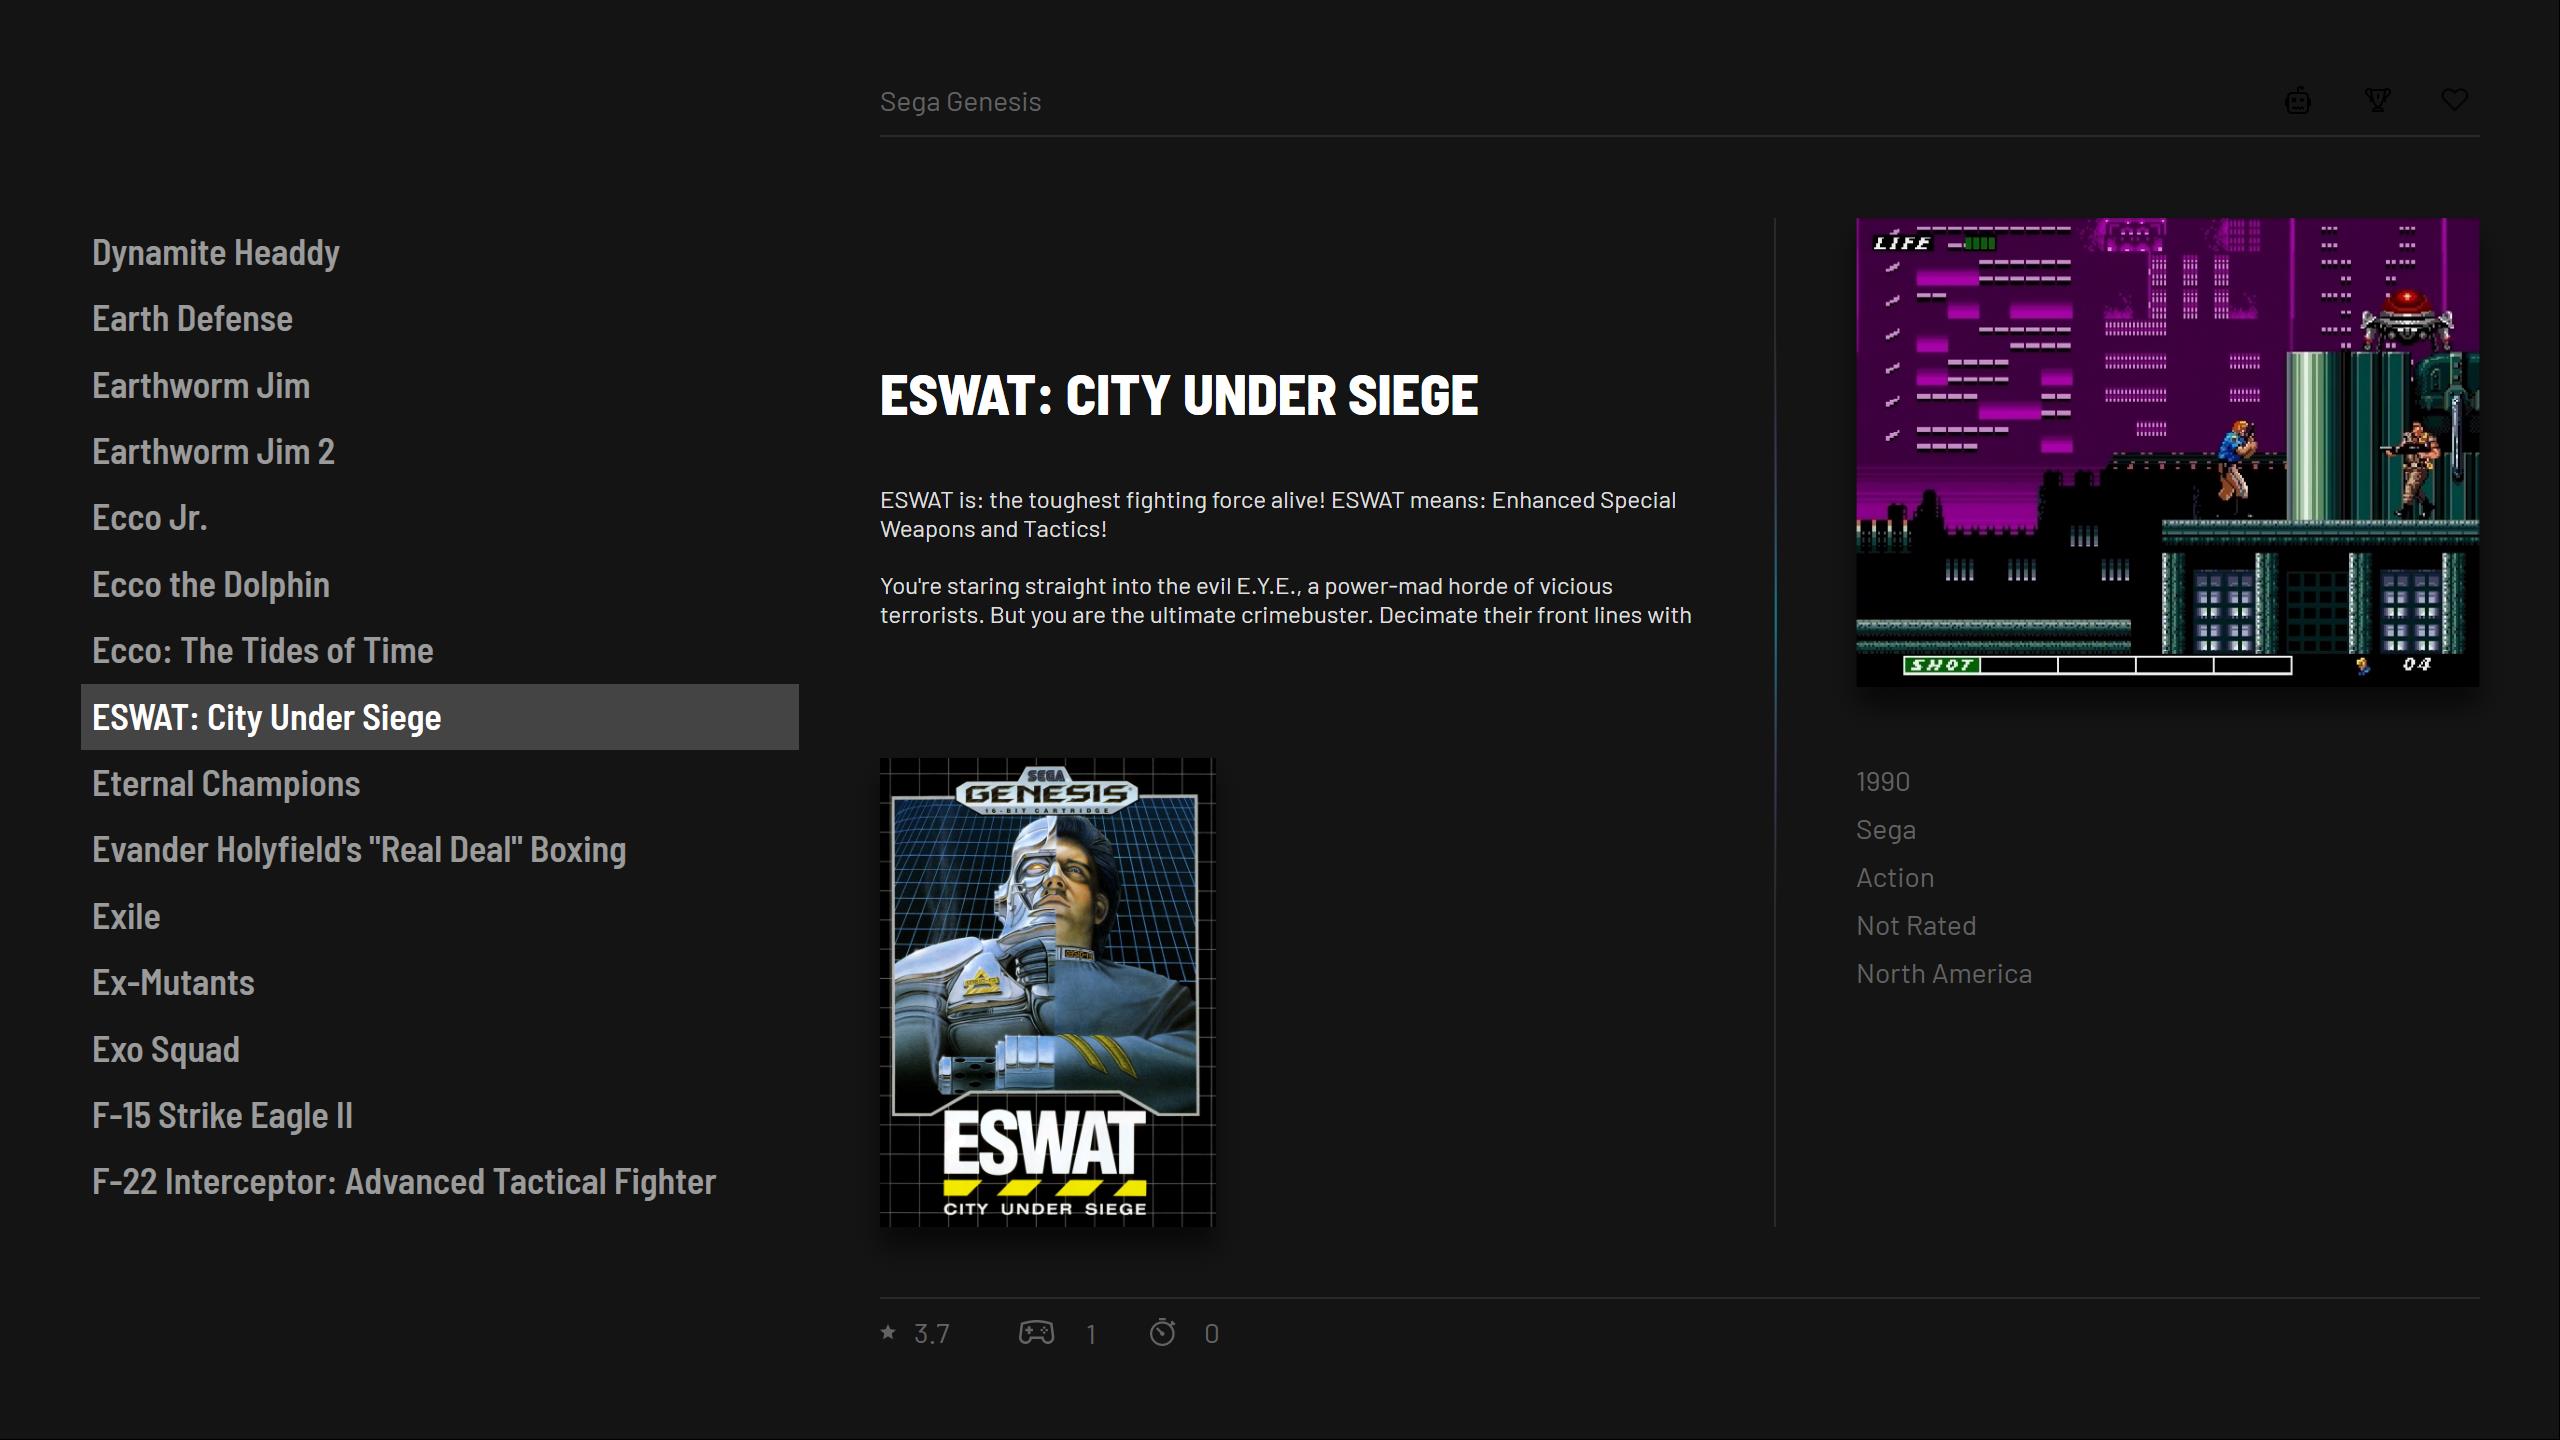Screen dimensions: 2560x1440
Task: Click the 3.7 rating value
Action: pos(931,1334)
